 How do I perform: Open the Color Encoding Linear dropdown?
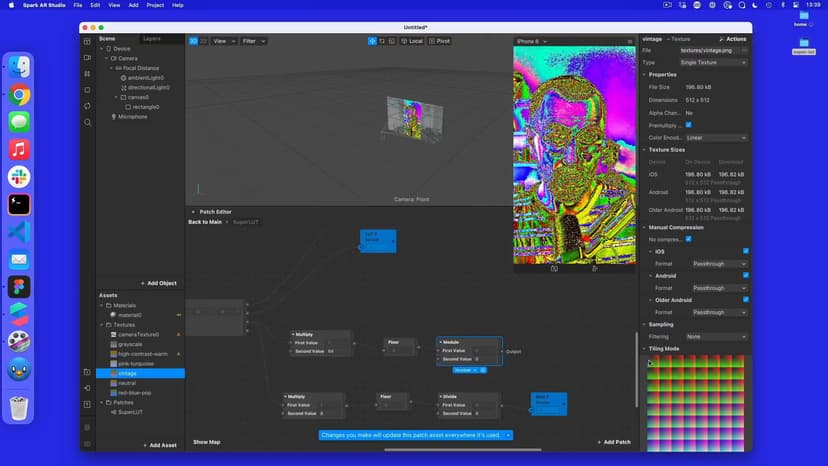(717, 138)
